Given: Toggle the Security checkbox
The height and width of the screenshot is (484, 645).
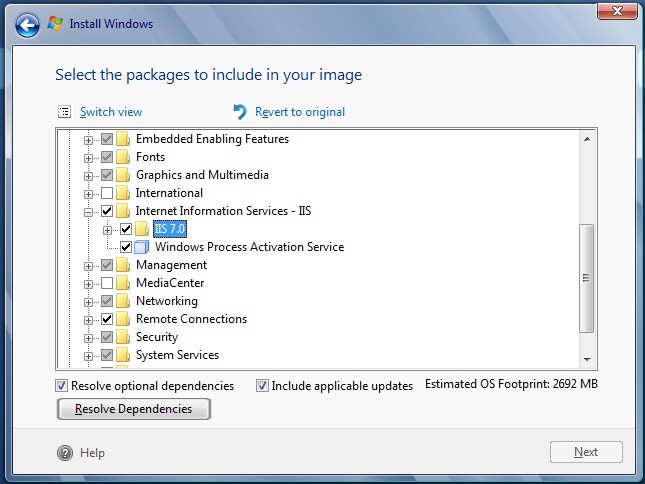Looking at the screenshot, I should pos(107,337).
